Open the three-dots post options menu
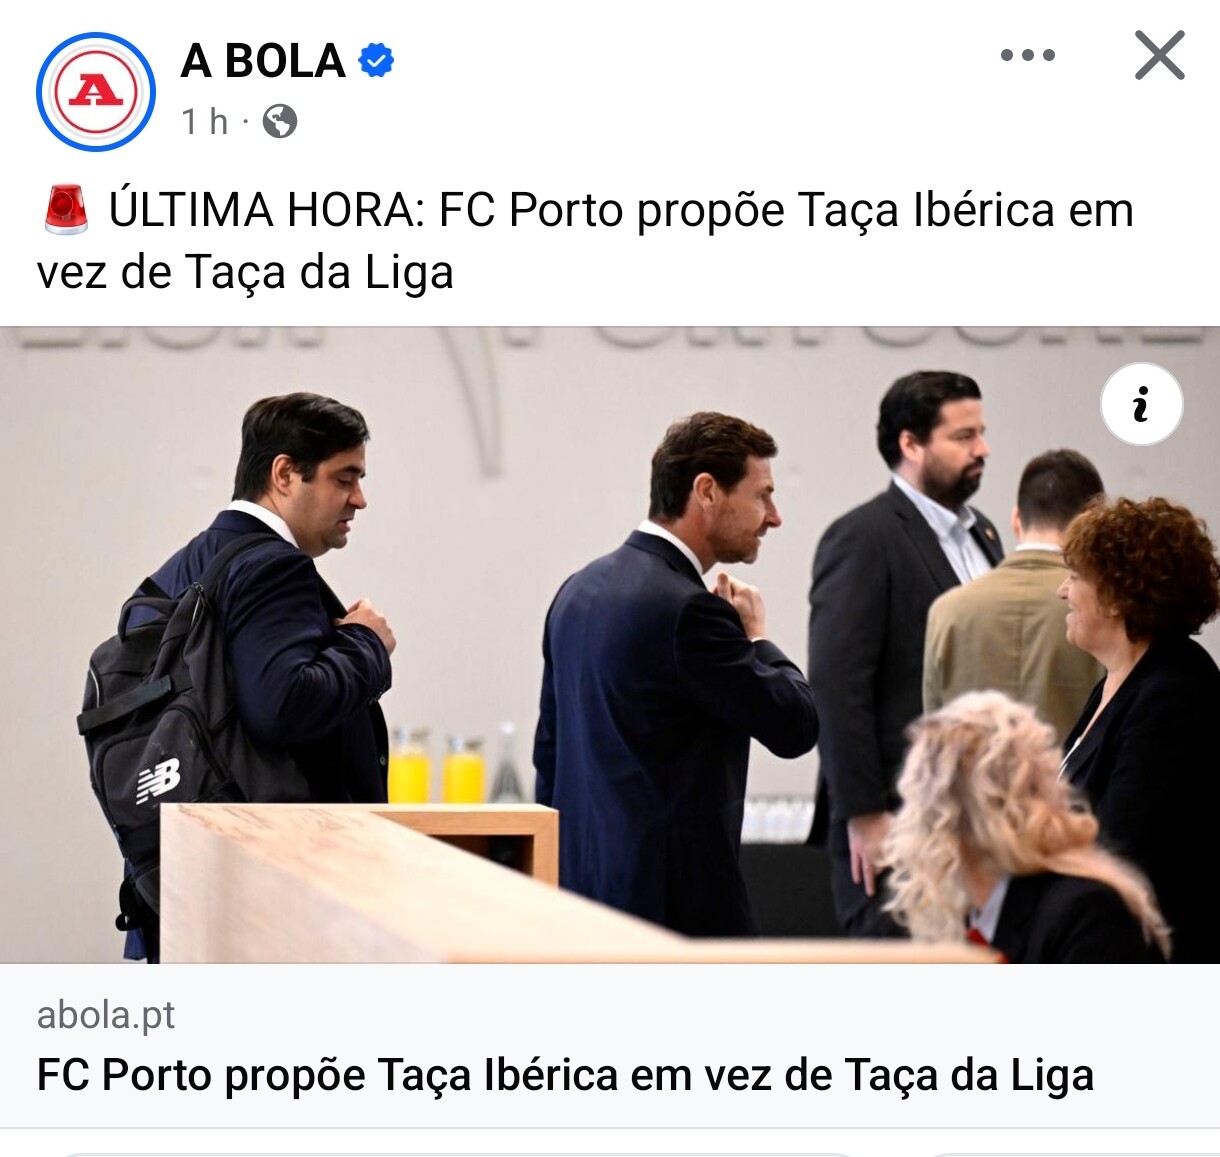 coord(1028,56)
